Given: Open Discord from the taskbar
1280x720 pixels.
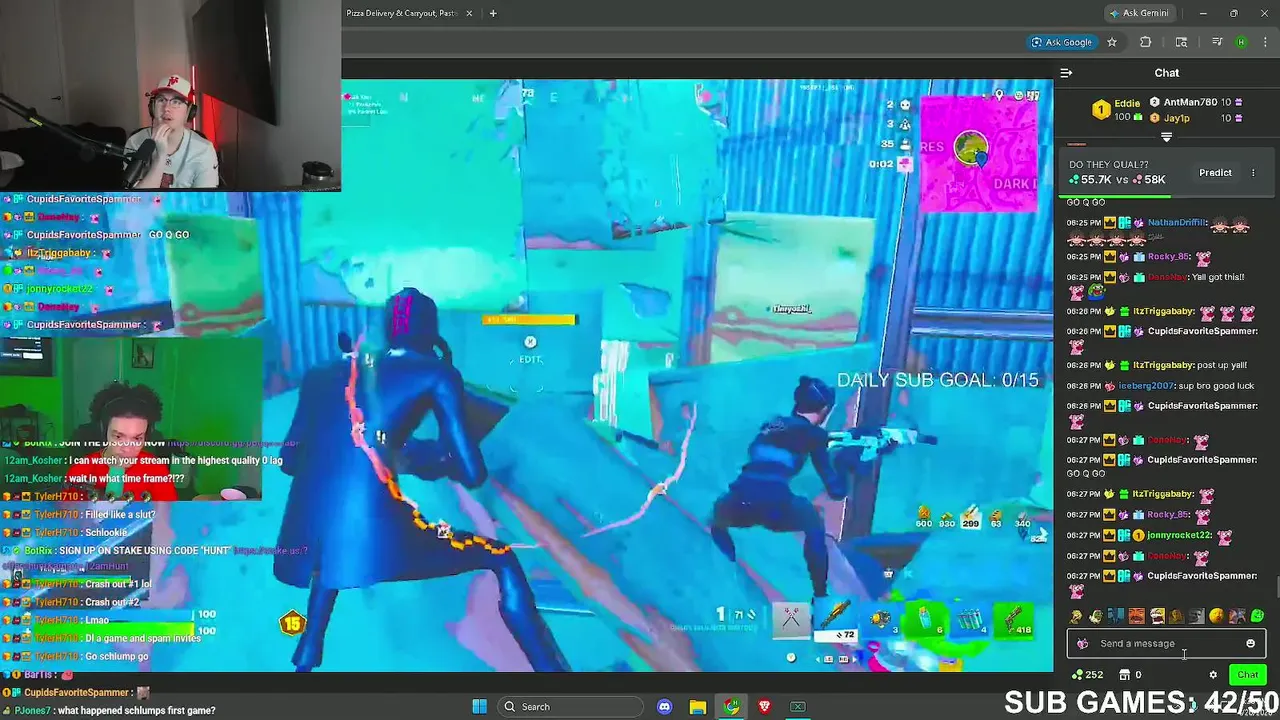Looking at the screenshot, I should [x=665, y=707].
